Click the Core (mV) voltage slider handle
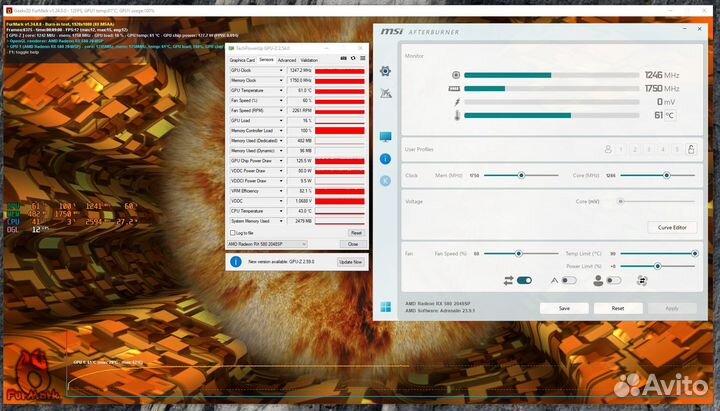 (620, 201)
